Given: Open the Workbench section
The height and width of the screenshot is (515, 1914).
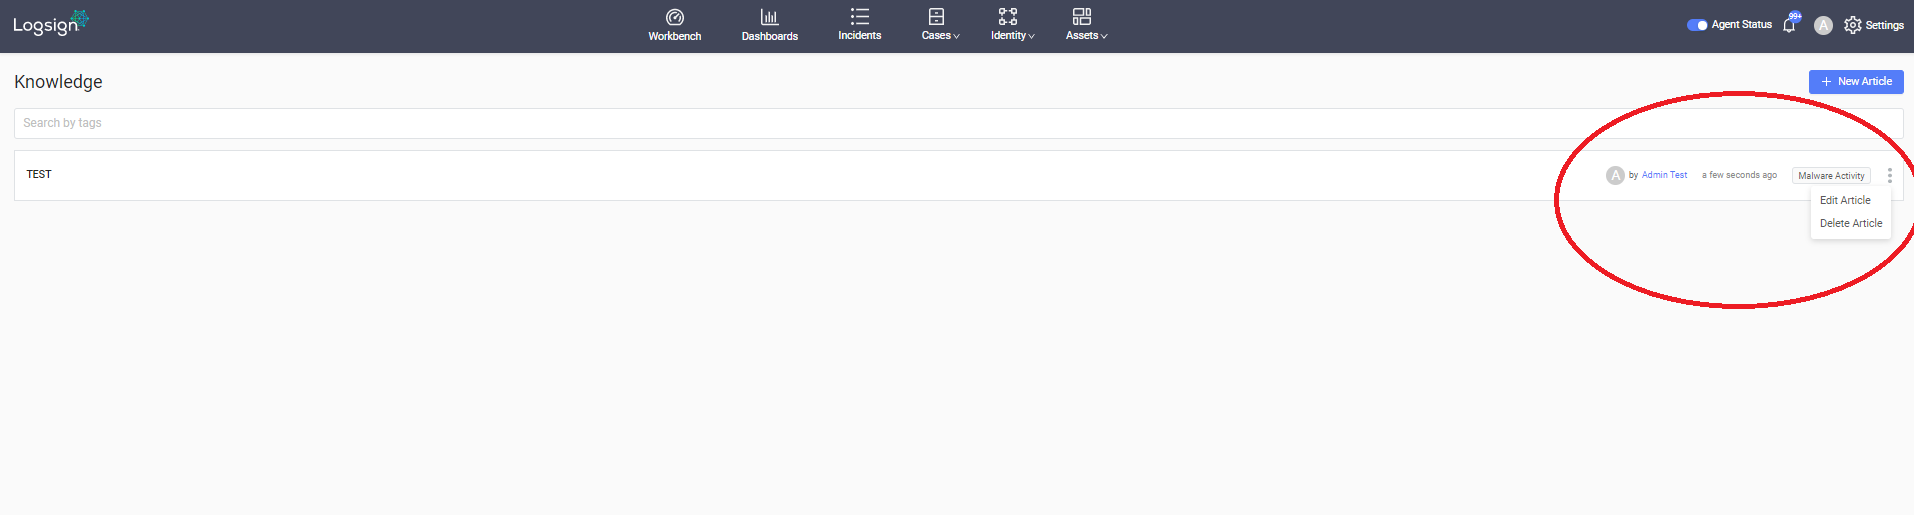Looking at the screenshot, I should point(674,25).
